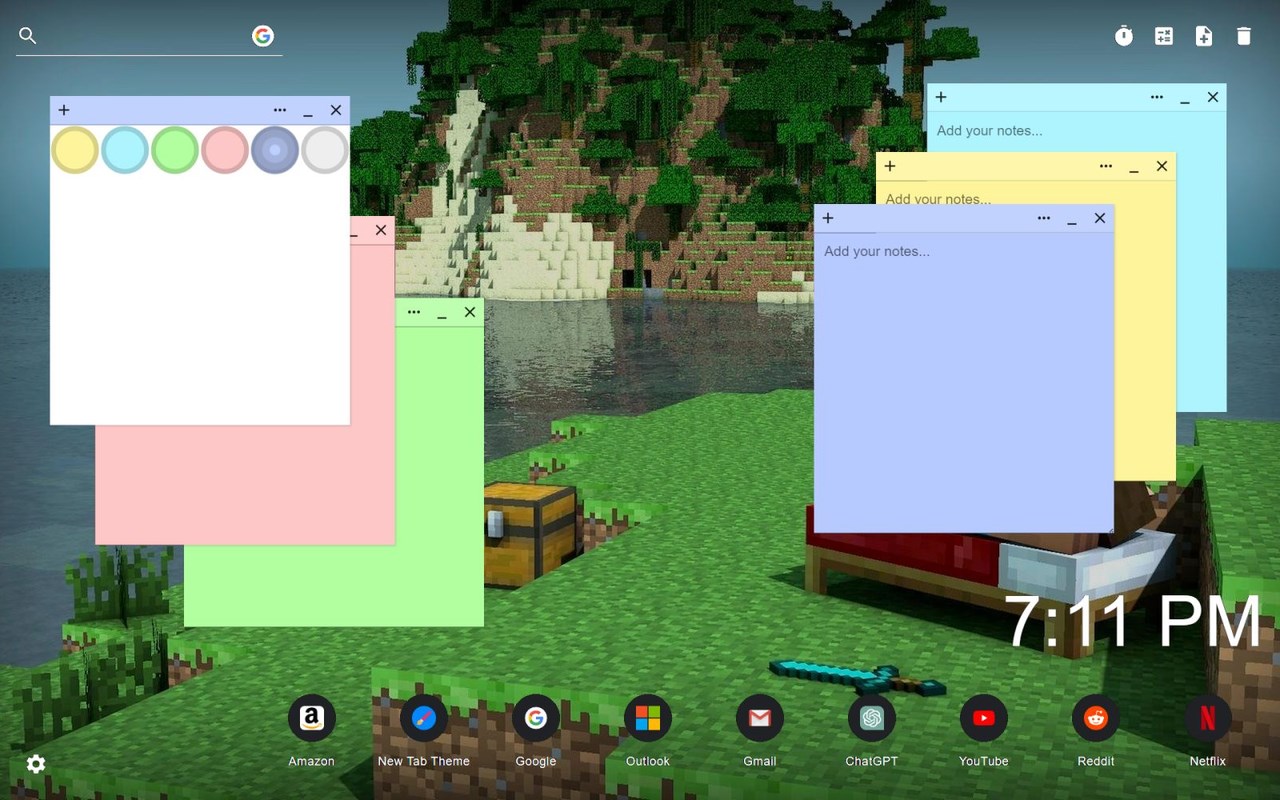Open the three-dot menu on the green note
Screen dimensions: 1280x800
414,312
